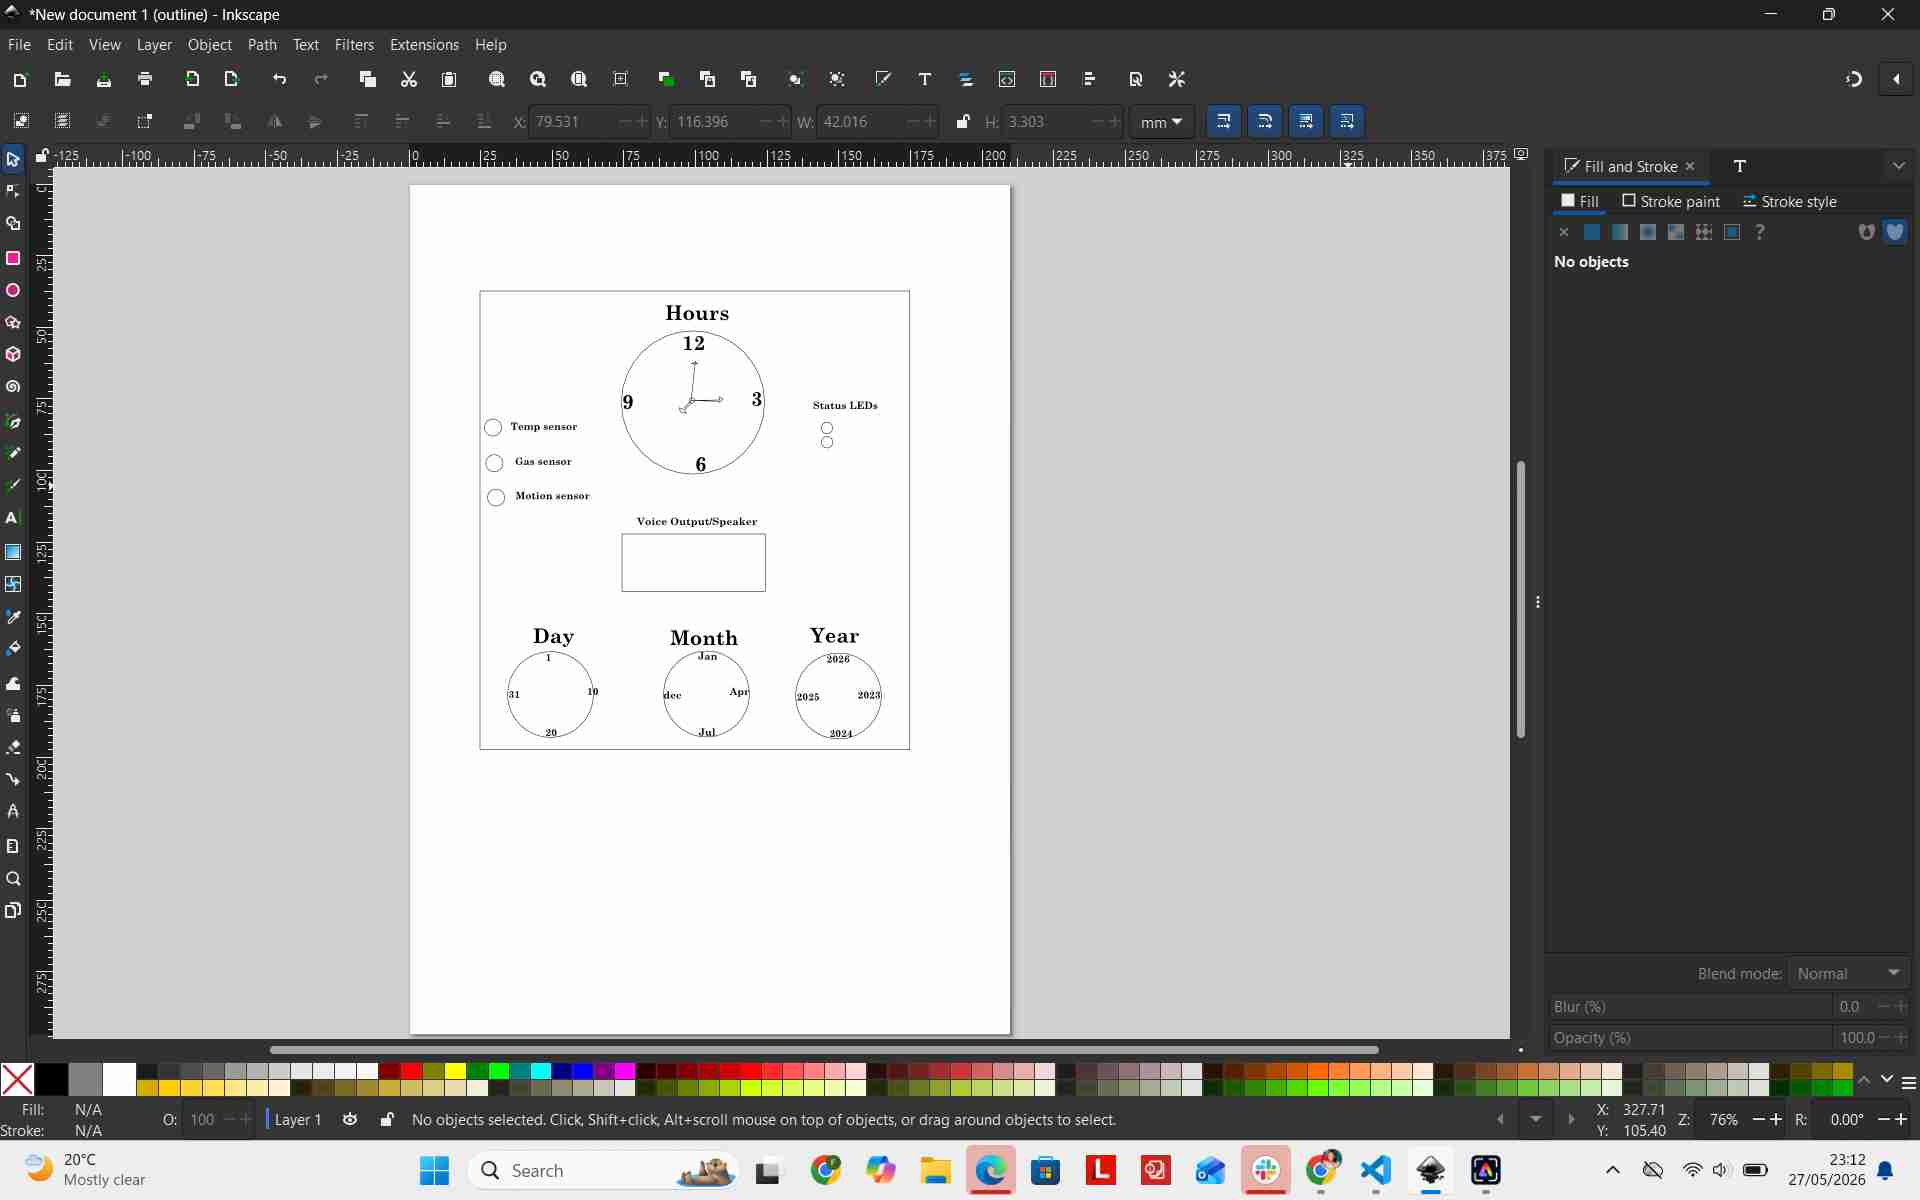This screenshot has width=1920, height=1200.
Task: Expand the snapping options arrow
Action: [1896, 79]
